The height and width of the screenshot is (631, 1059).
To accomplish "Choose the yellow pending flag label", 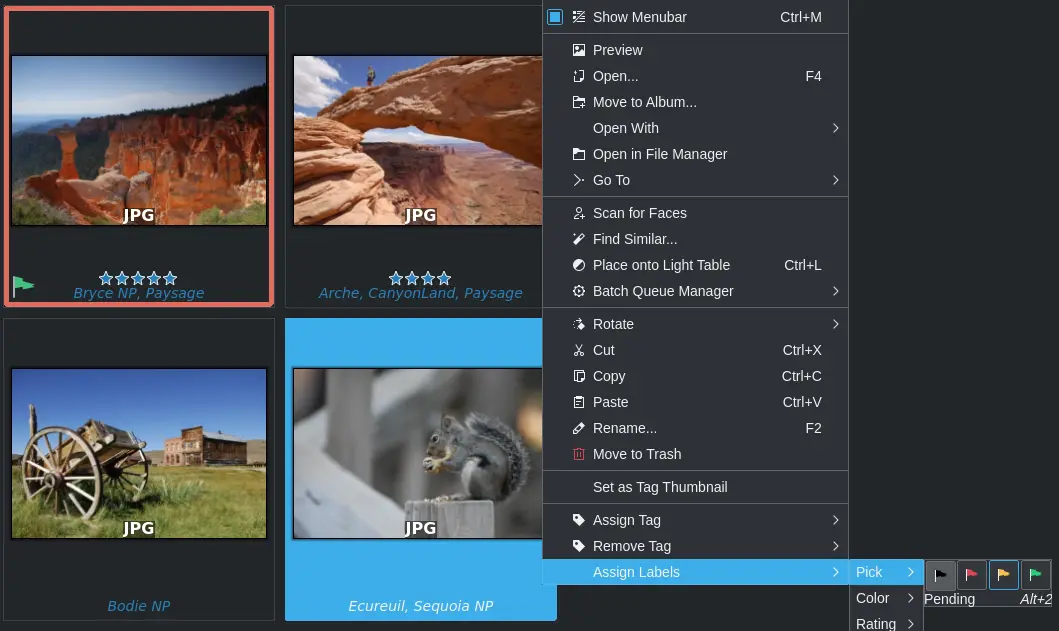I will coord(1004,574).
